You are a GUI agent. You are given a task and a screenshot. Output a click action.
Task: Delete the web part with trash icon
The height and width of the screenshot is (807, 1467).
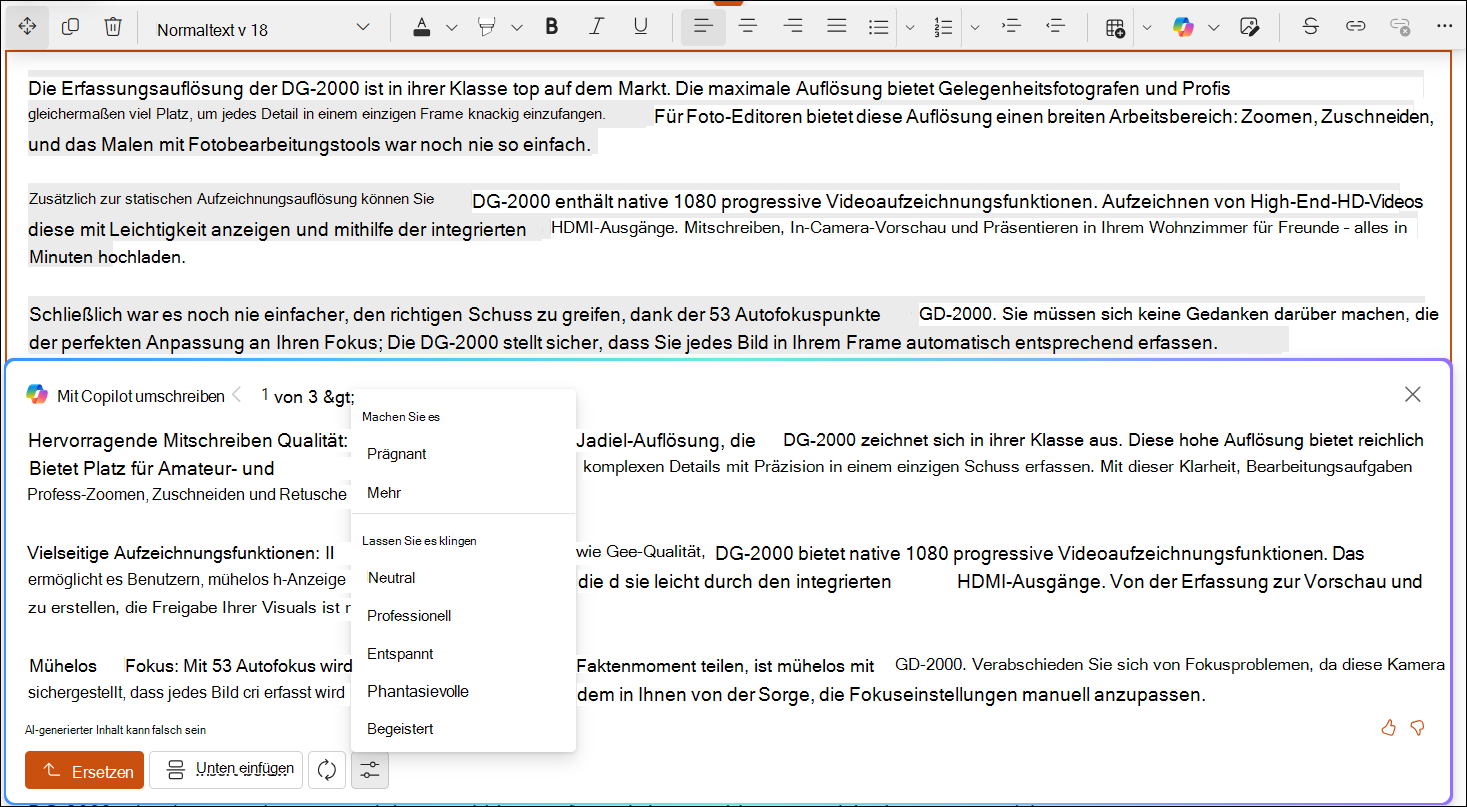(x=113, y=27)
